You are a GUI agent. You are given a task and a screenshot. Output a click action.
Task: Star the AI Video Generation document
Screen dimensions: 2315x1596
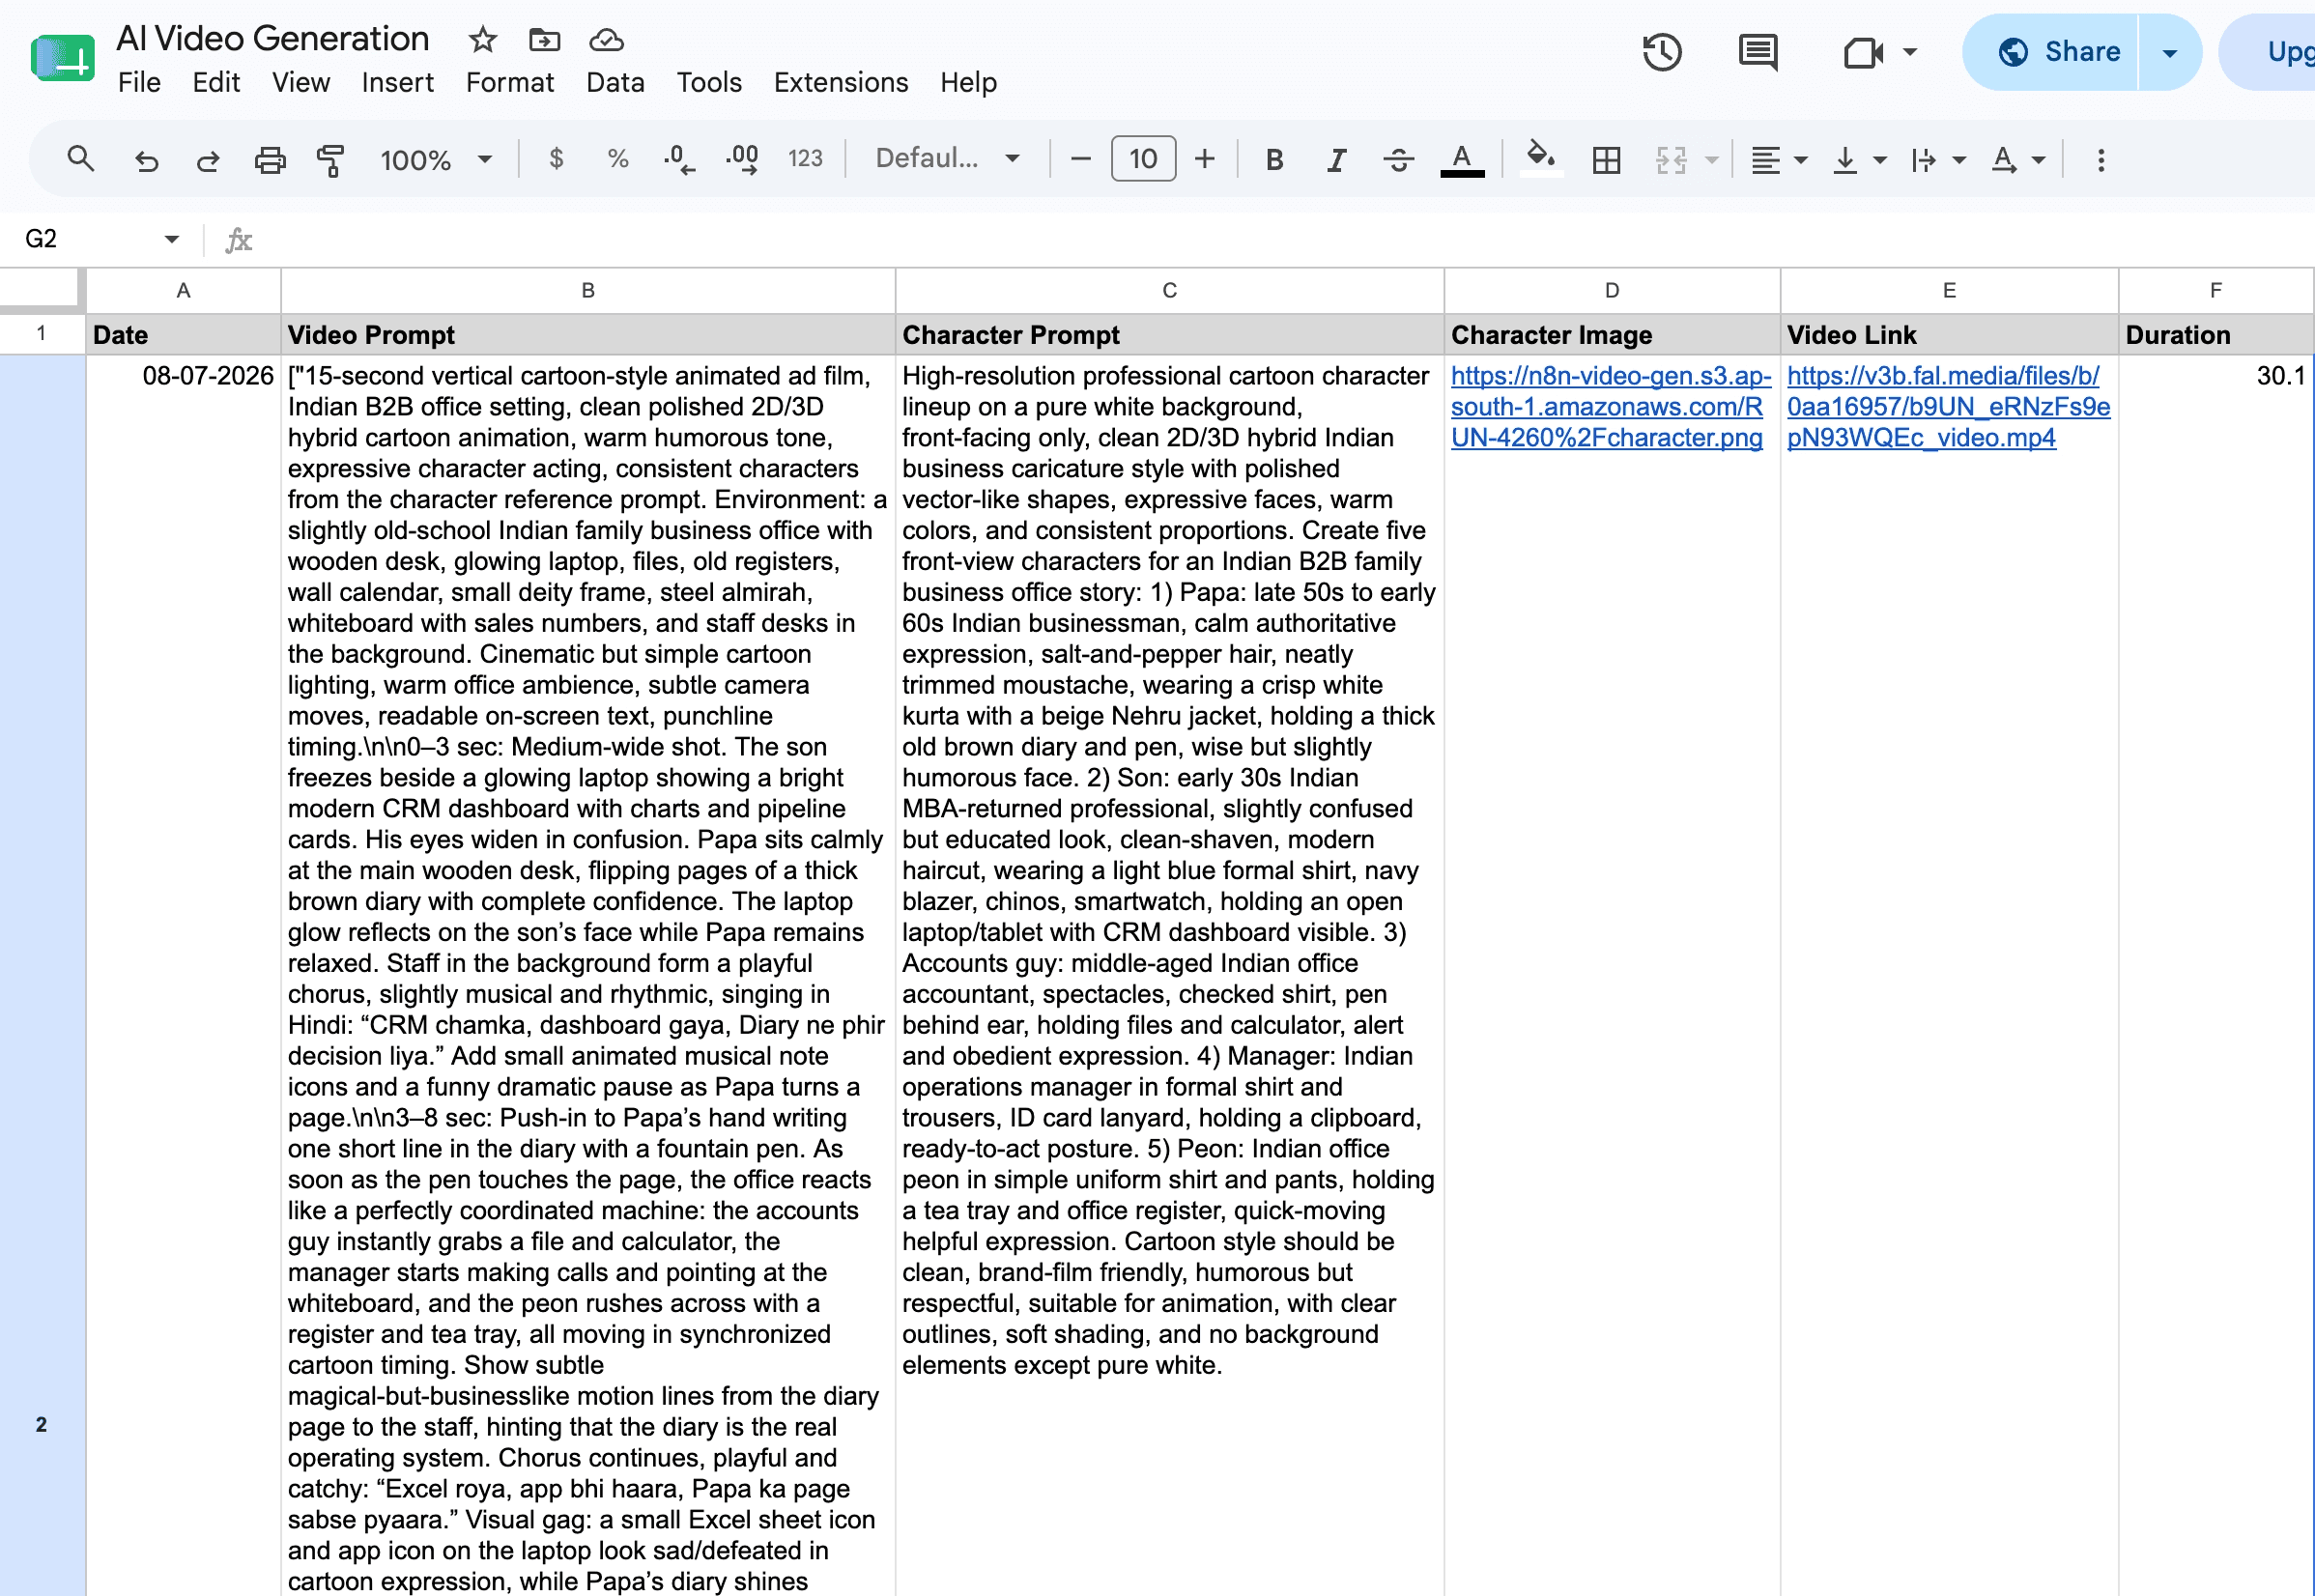tap(483, 40)
